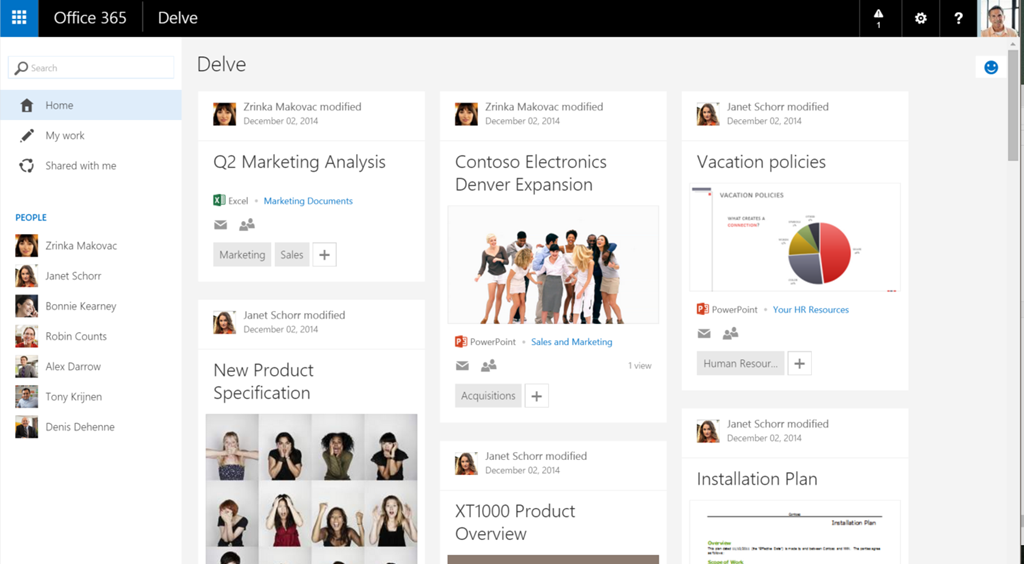Viewport: 1024px width, 564px height.
Task: Open the Q2 Marketing Analysis title
Action: tap(299, 162)
